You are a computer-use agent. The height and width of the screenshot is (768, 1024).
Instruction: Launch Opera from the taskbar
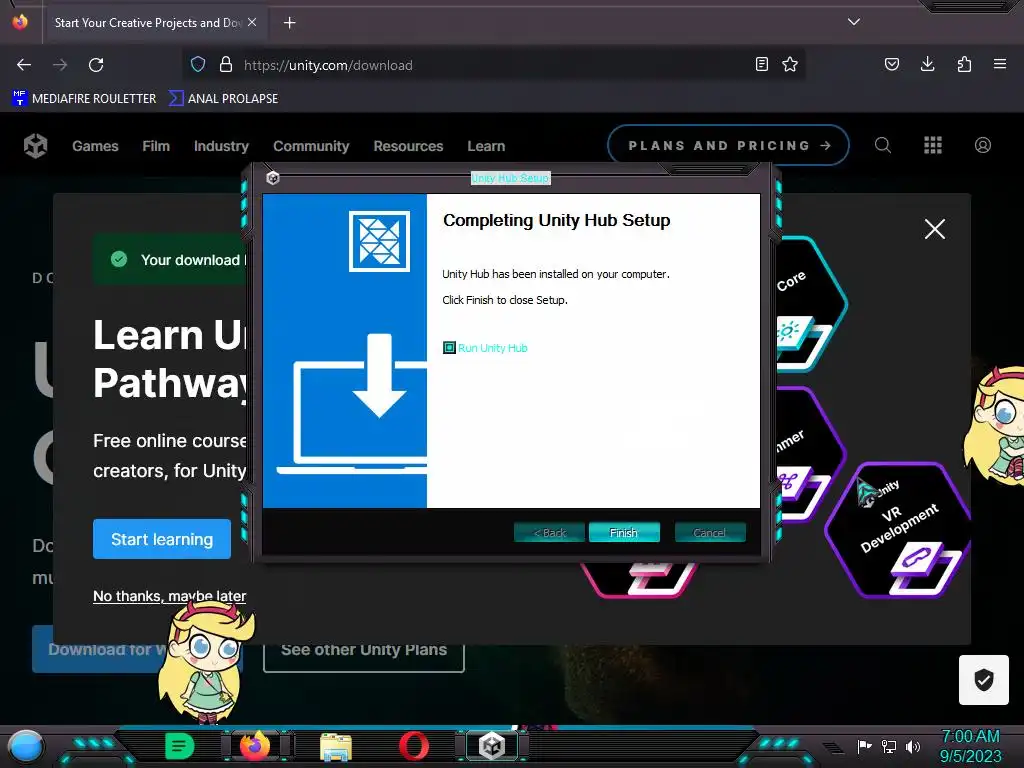pos(414,746)
